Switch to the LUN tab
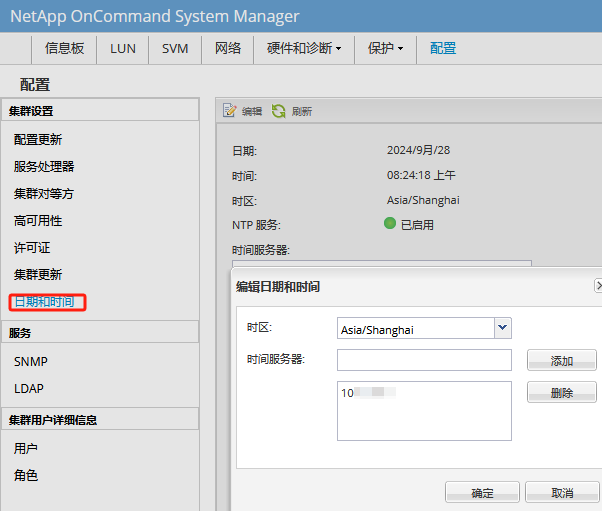 click(x=122, y=48)
